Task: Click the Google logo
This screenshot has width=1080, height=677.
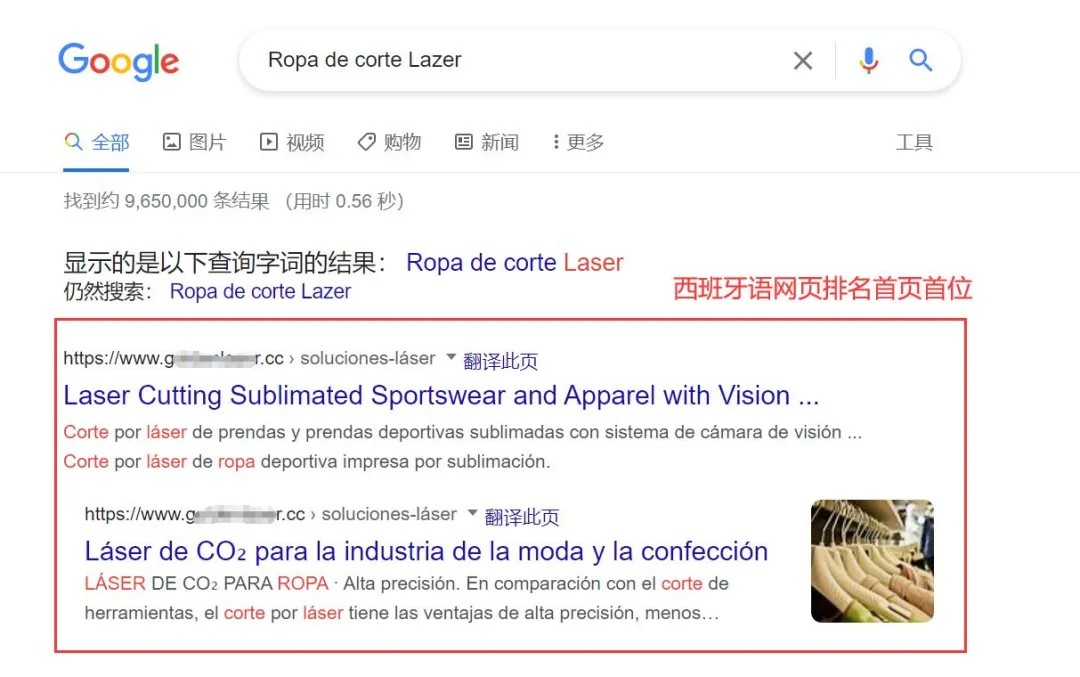Action: 118,61
